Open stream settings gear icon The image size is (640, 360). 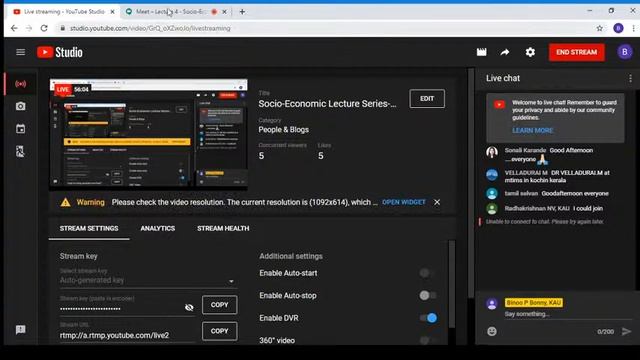pyautogui.click(x=530, y=52)
